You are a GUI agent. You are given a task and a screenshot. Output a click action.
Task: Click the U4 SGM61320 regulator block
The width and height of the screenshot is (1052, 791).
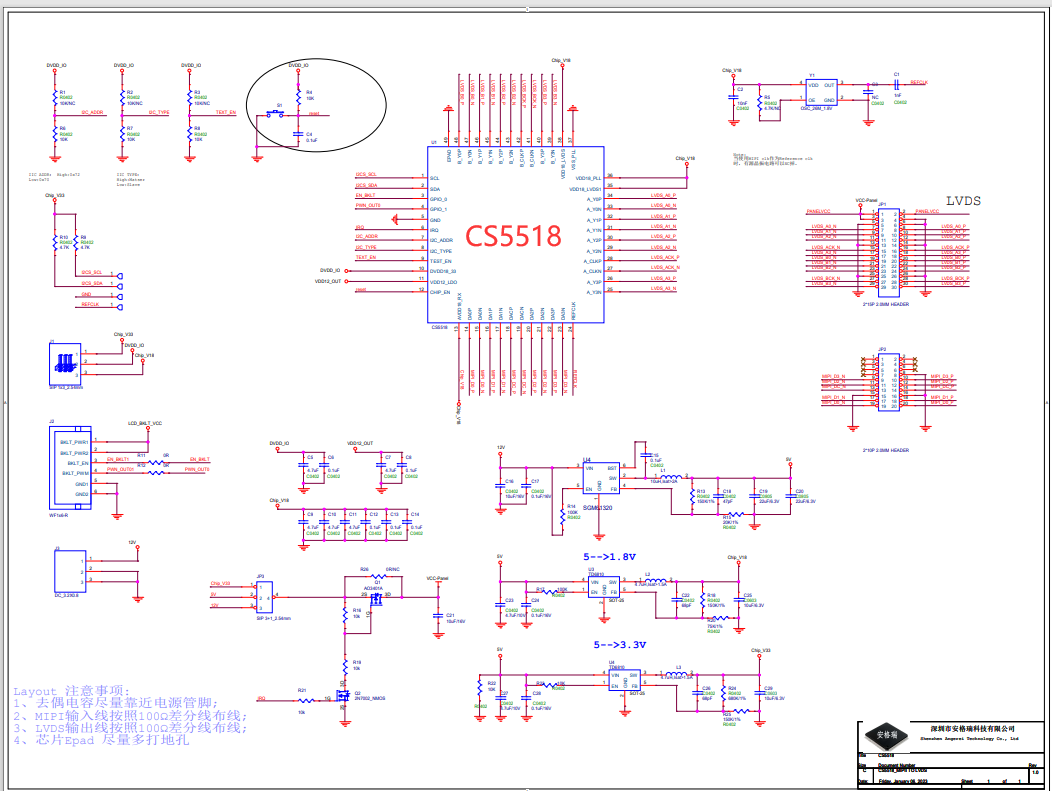601,478
